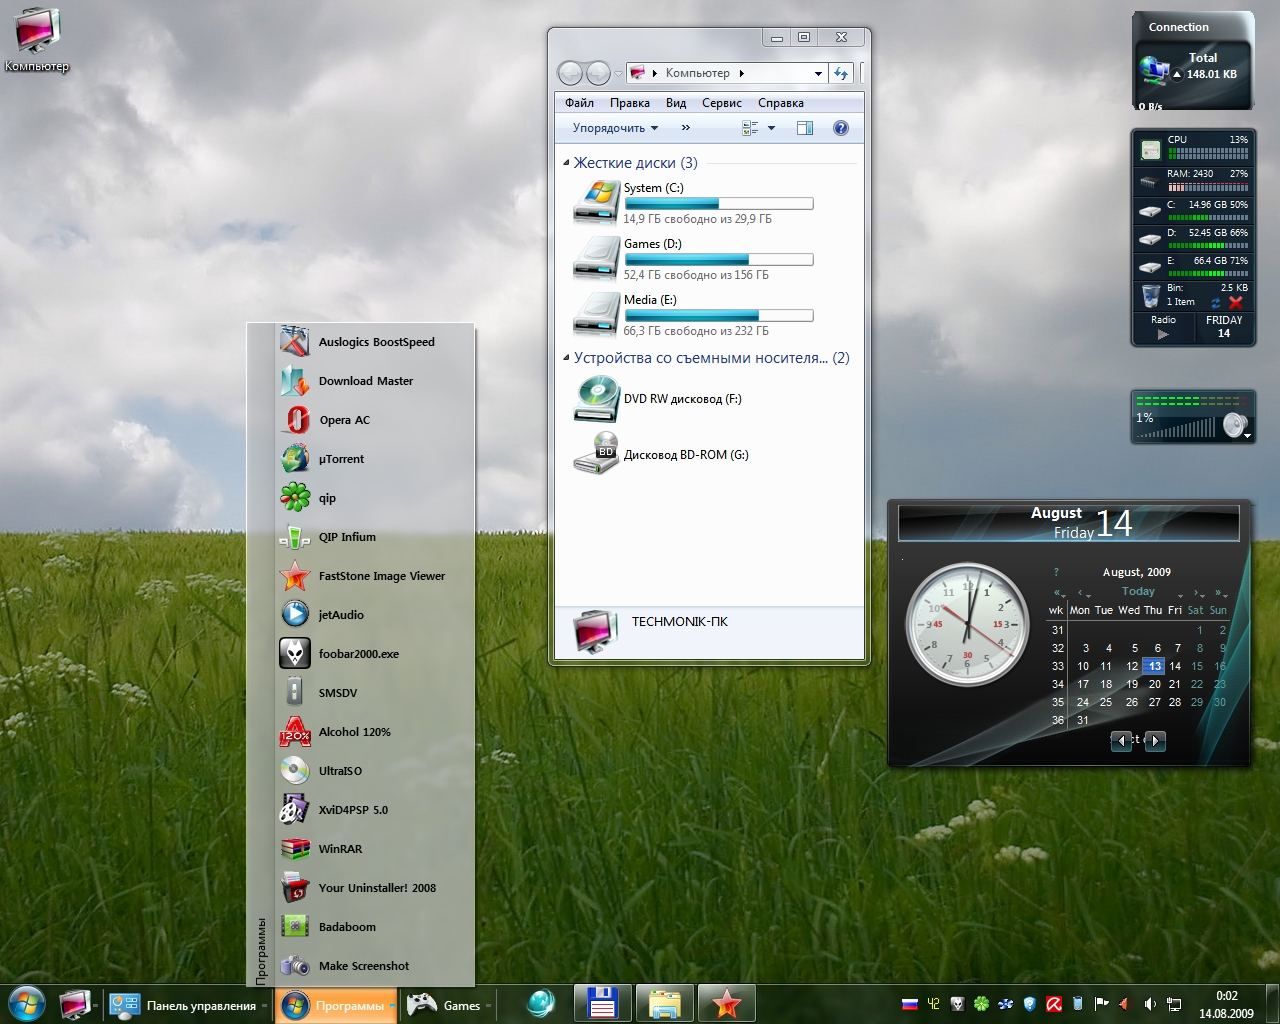Click the Windows Start orb

[25, 1004]
